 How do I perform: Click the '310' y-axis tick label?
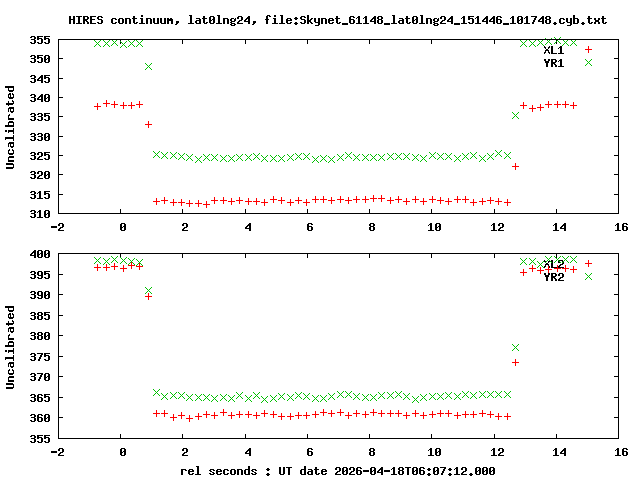coord(40,214)
